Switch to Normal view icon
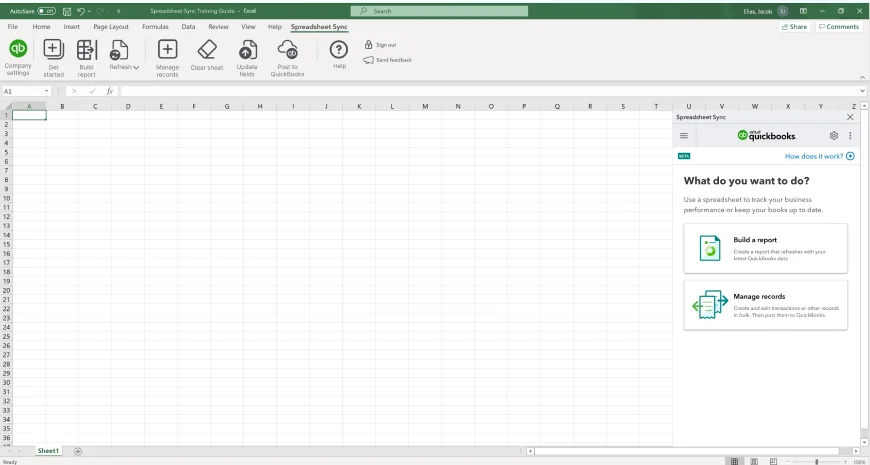 coord(734,461)
